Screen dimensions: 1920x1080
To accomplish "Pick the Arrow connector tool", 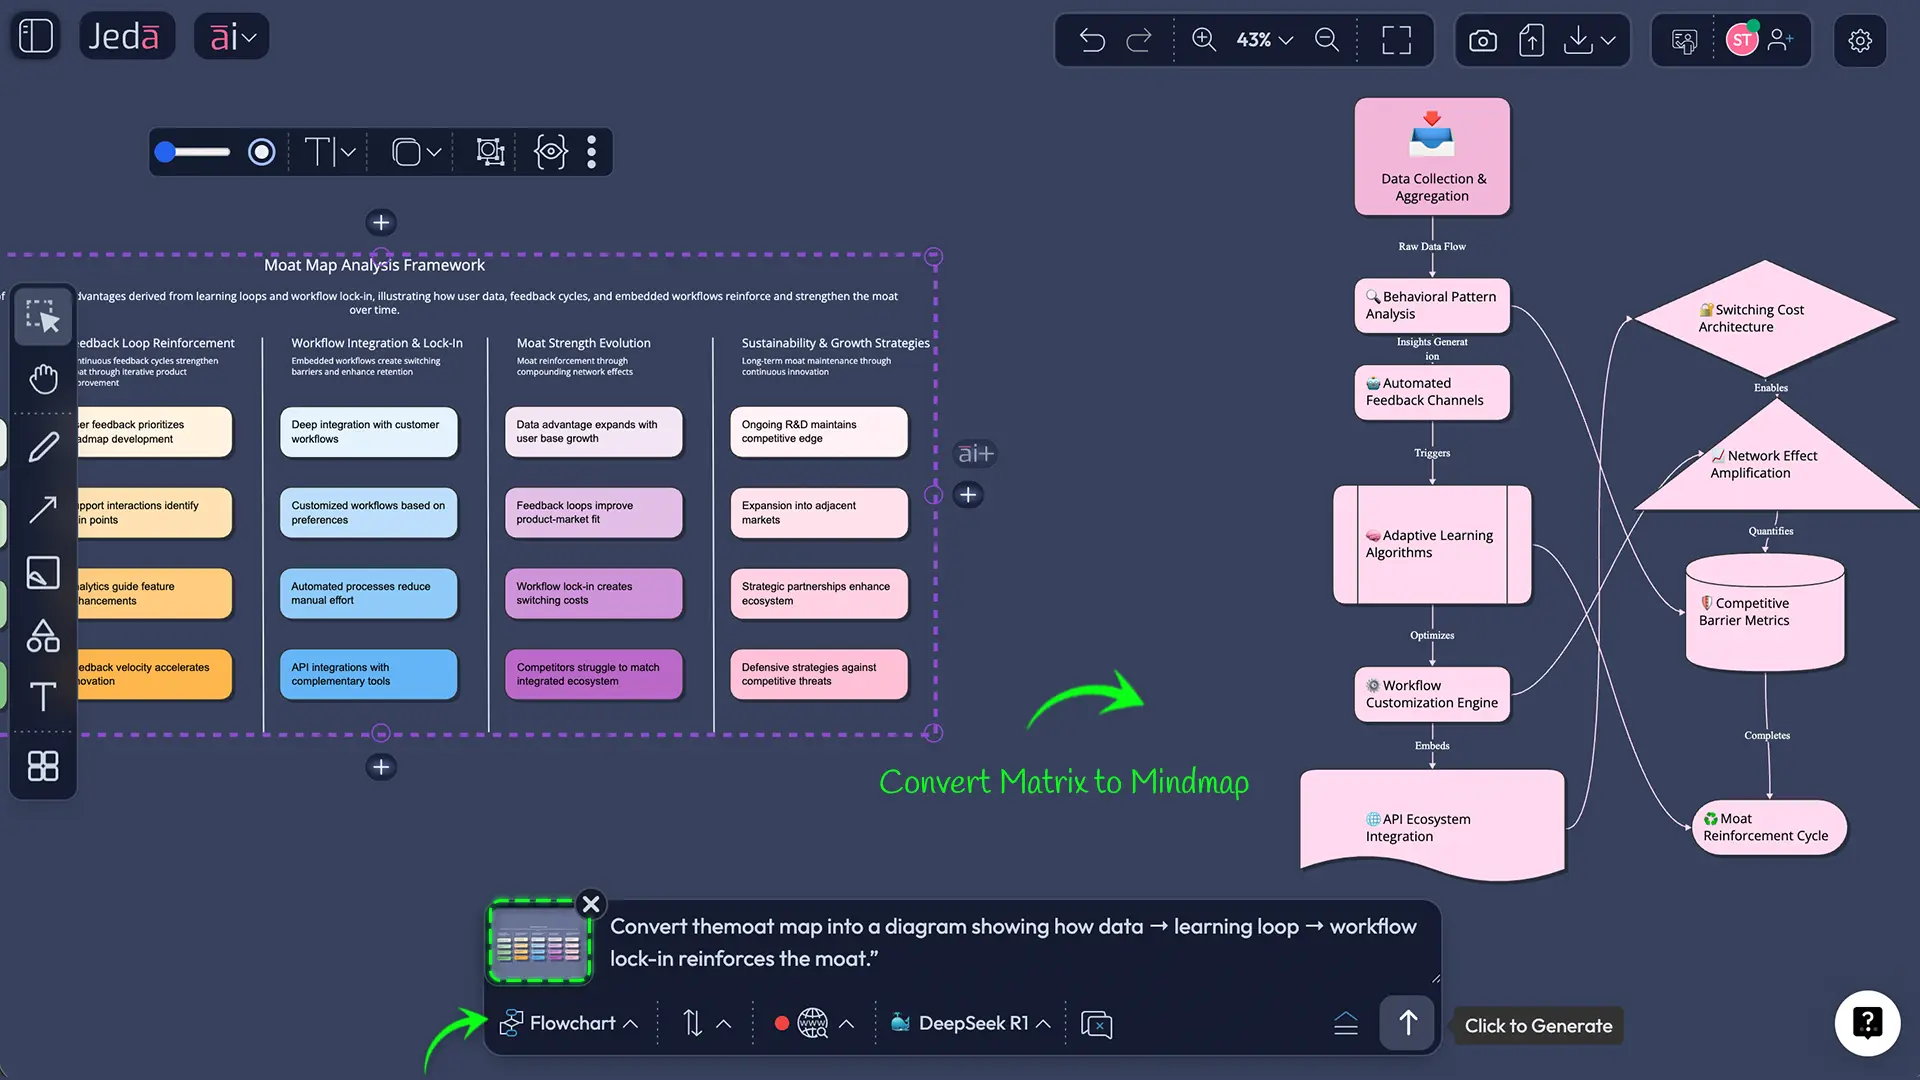I will click(43, 509).
